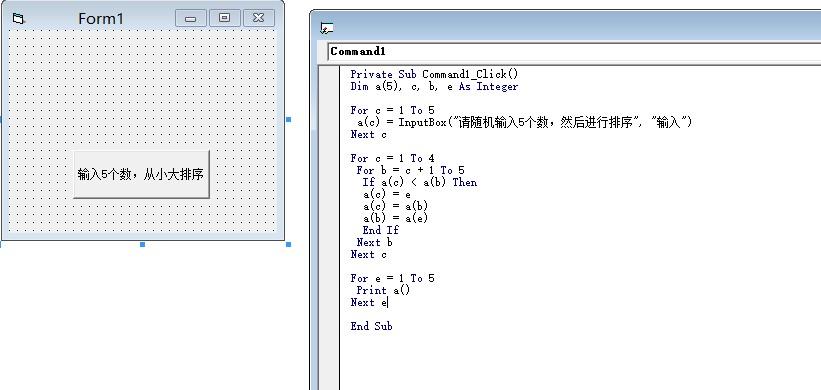
Task: Click the InputBox code line
Action: [525, 122]
